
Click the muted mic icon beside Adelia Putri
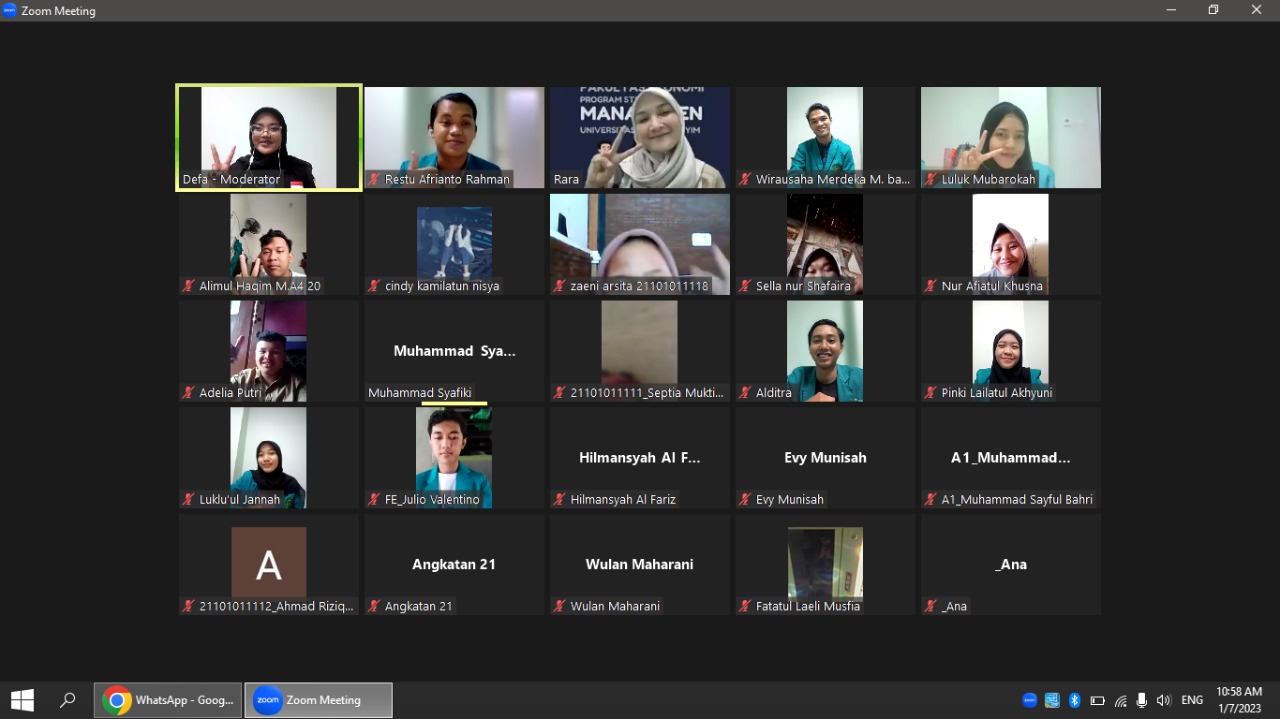click(x=188, y=393)
